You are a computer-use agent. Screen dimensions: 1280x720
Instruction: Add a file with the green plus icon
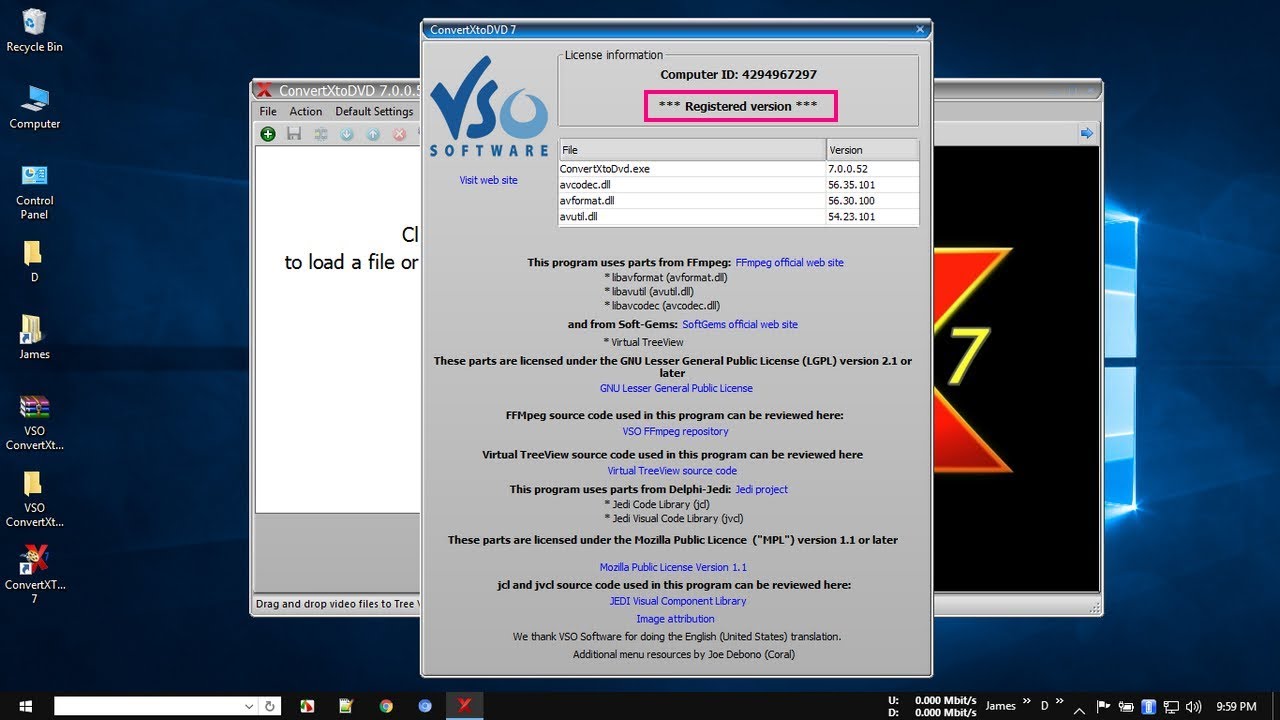tap(268, 134)
